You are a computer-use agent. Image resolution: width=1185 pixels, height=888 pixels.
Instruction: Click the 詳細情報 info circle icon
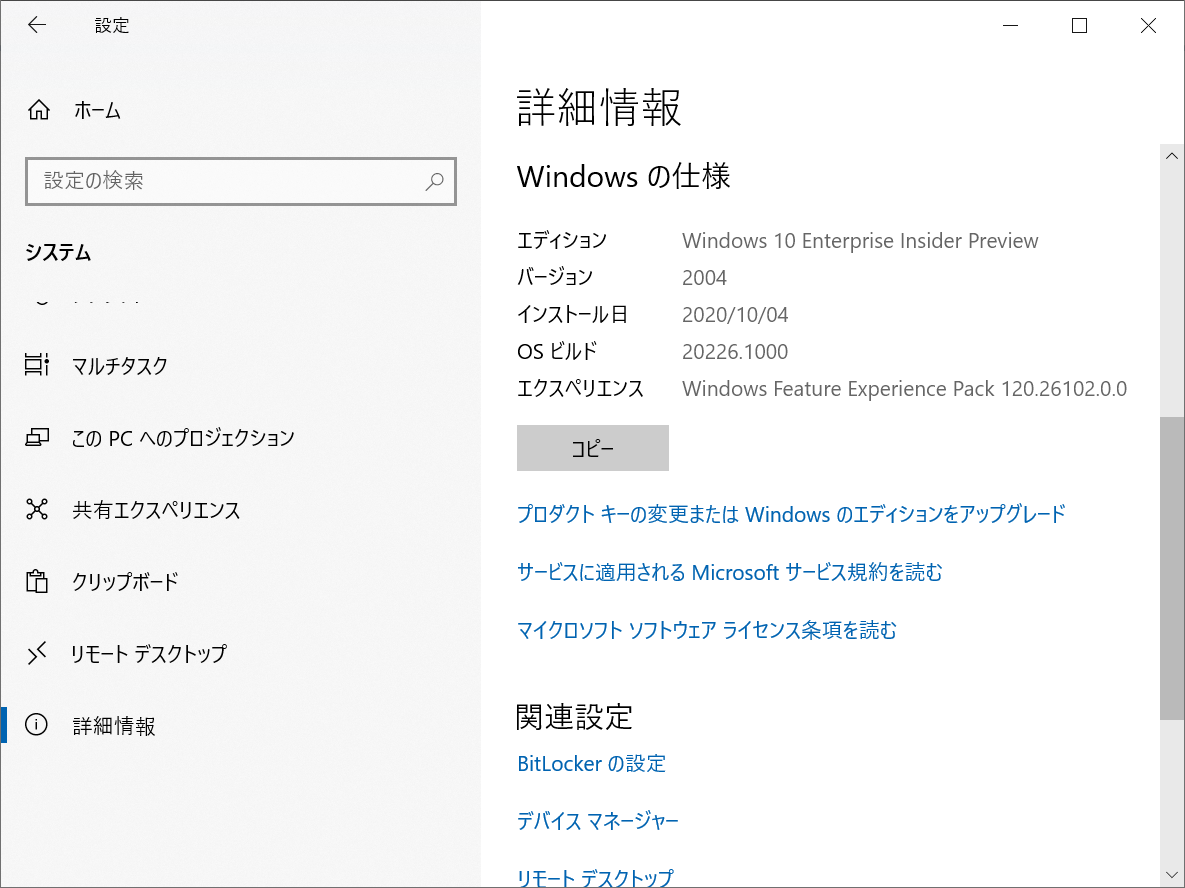tap(36, 725)
